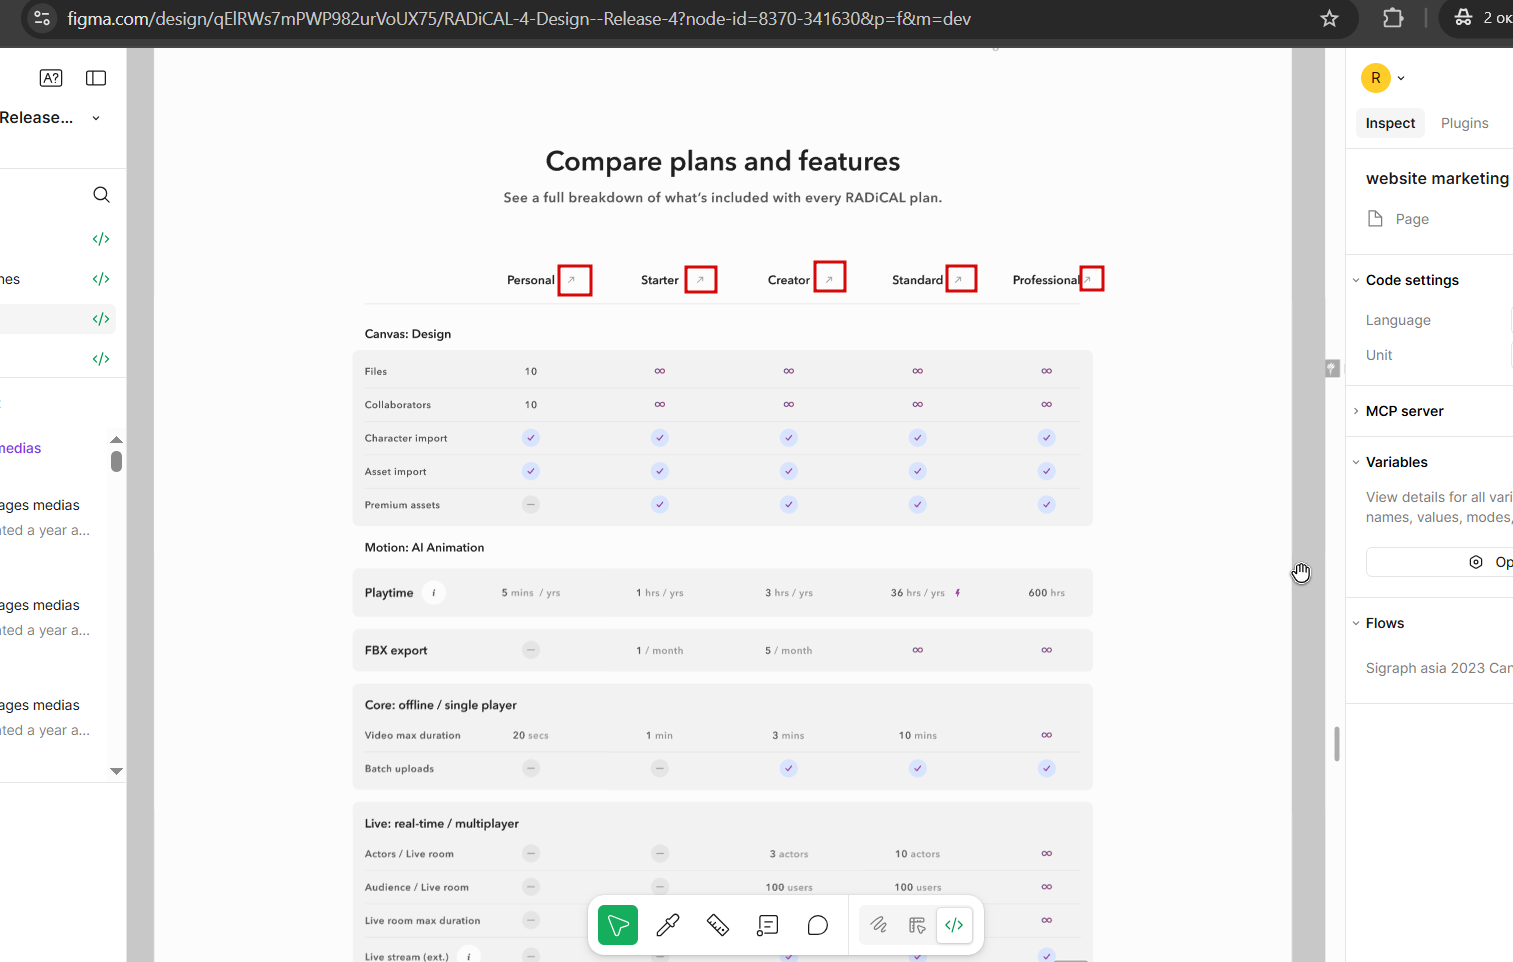Screen dimensions: 1513x962
Task: Select the 'Compare plans and features' heading
Action: coord(723,161)
